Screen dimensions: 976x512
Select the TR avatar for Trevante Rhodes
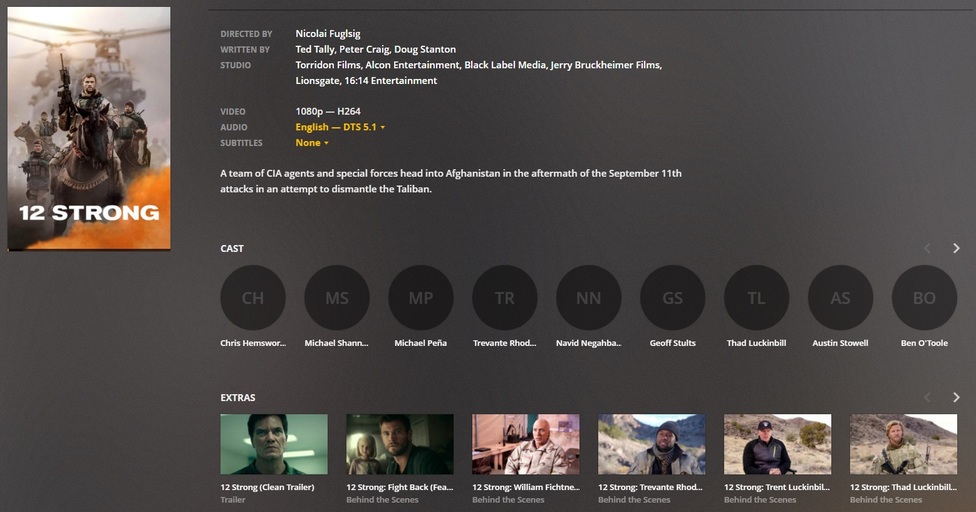click(x=505, y=297)
